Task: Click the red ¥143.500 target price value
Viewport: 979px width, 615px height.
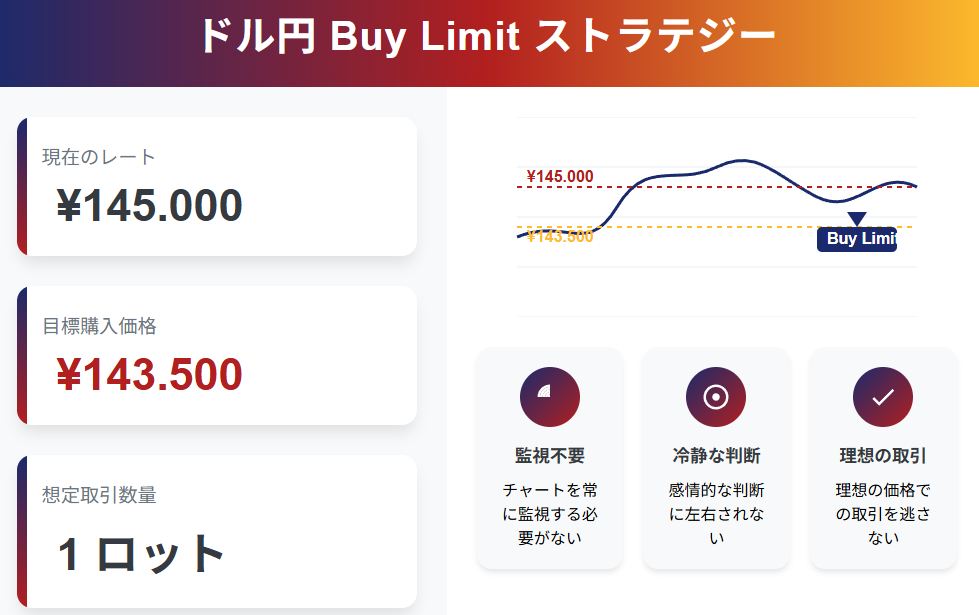Action: [x=149, y=375]
